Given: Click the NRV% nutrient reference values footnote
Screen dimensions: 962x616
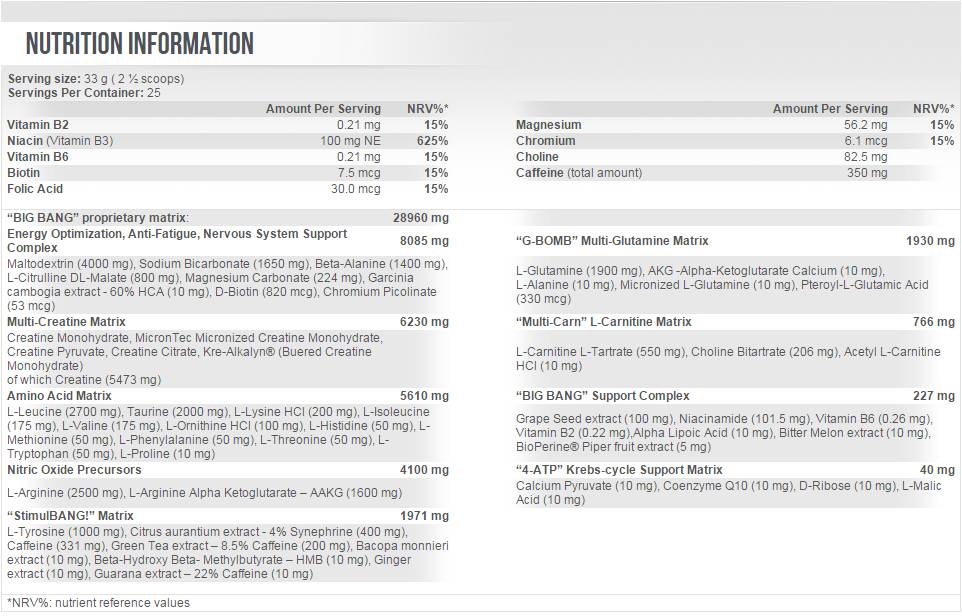Looking at the screenshot, I should (x=98, y=603).
